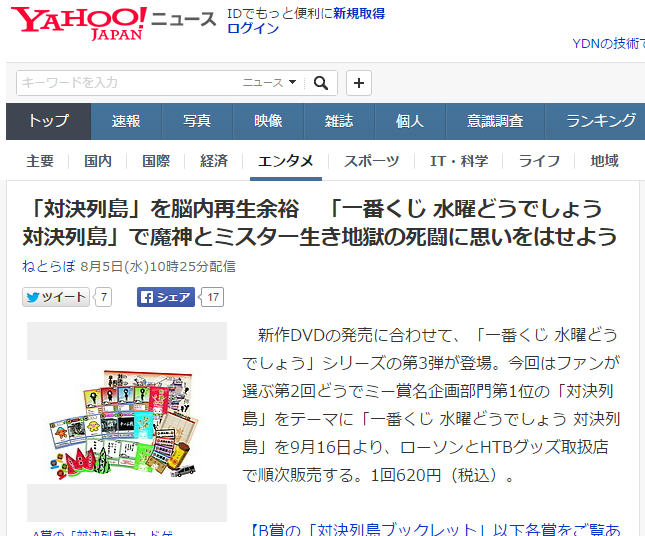Click the Yahoo! Japan logo

(x=79, y=23)
